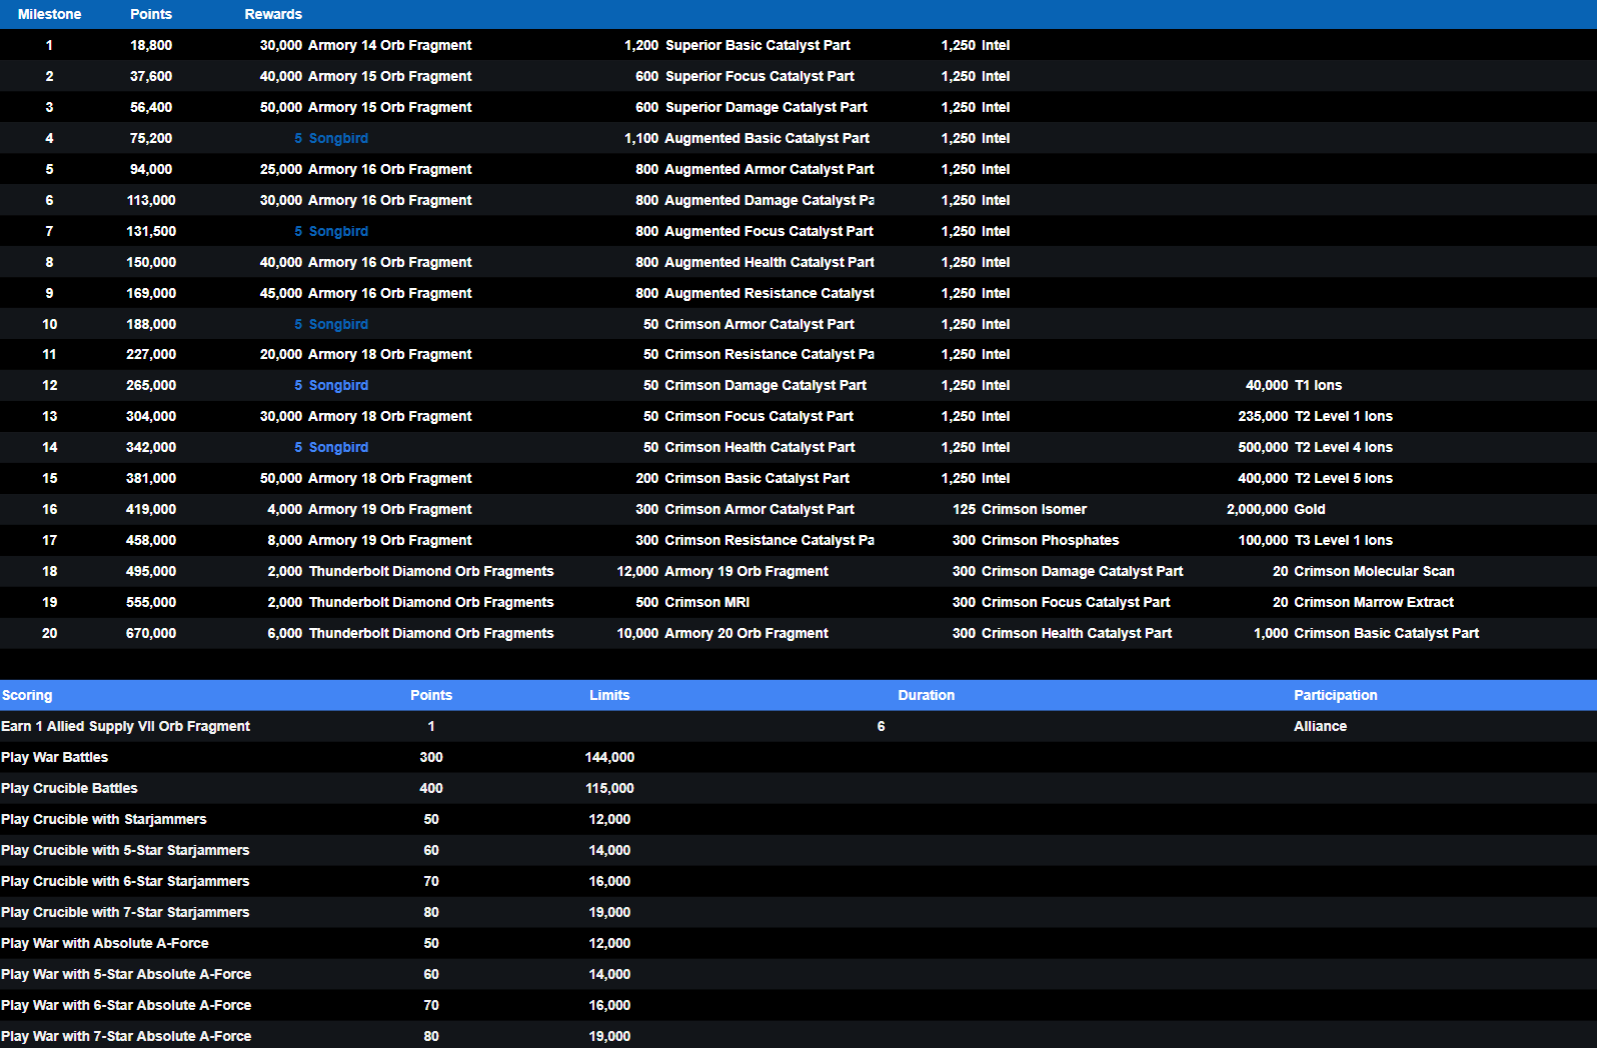Click the Play Crucible Battles row label

[70, 788]
